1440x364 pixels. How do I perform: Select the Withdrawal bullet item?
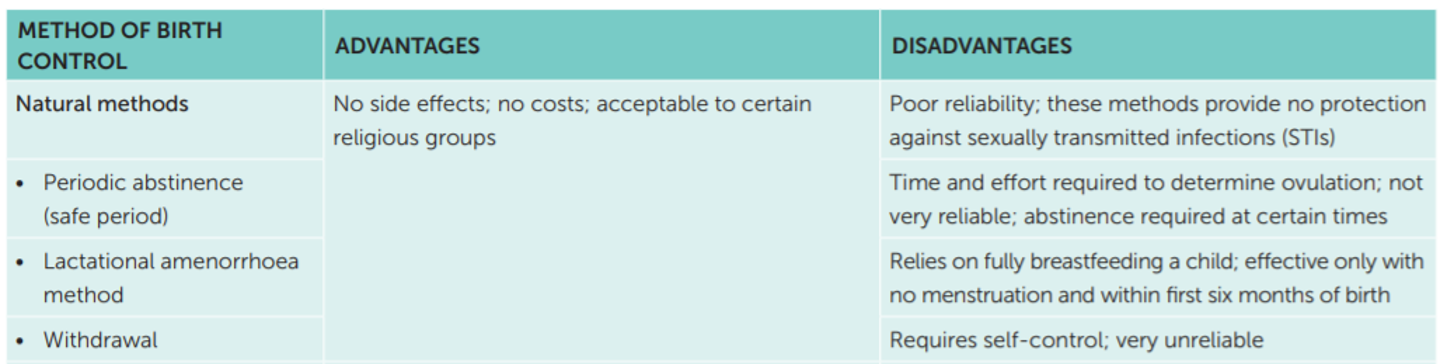click(100, 340)
